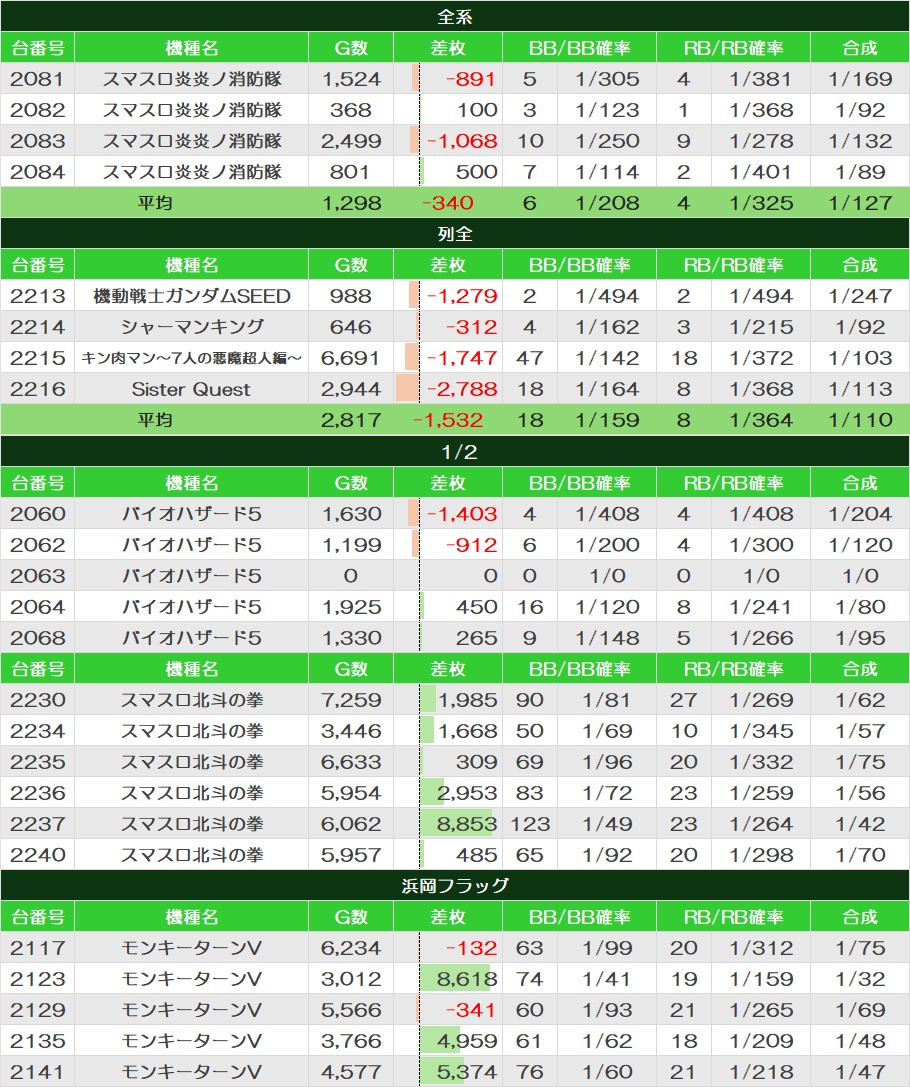Click machine number 2068
The image size is (910, 1087).
(x=37, y=638)
